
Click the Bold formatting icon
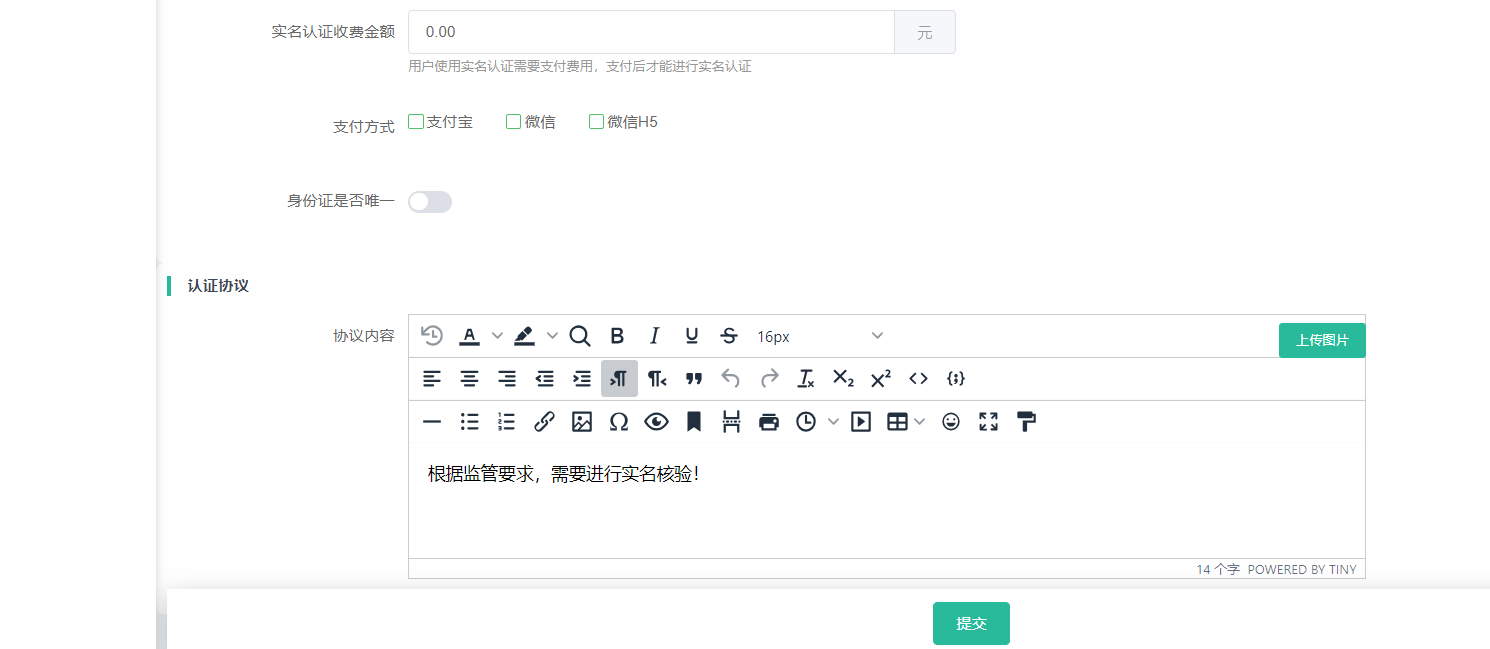617,337
